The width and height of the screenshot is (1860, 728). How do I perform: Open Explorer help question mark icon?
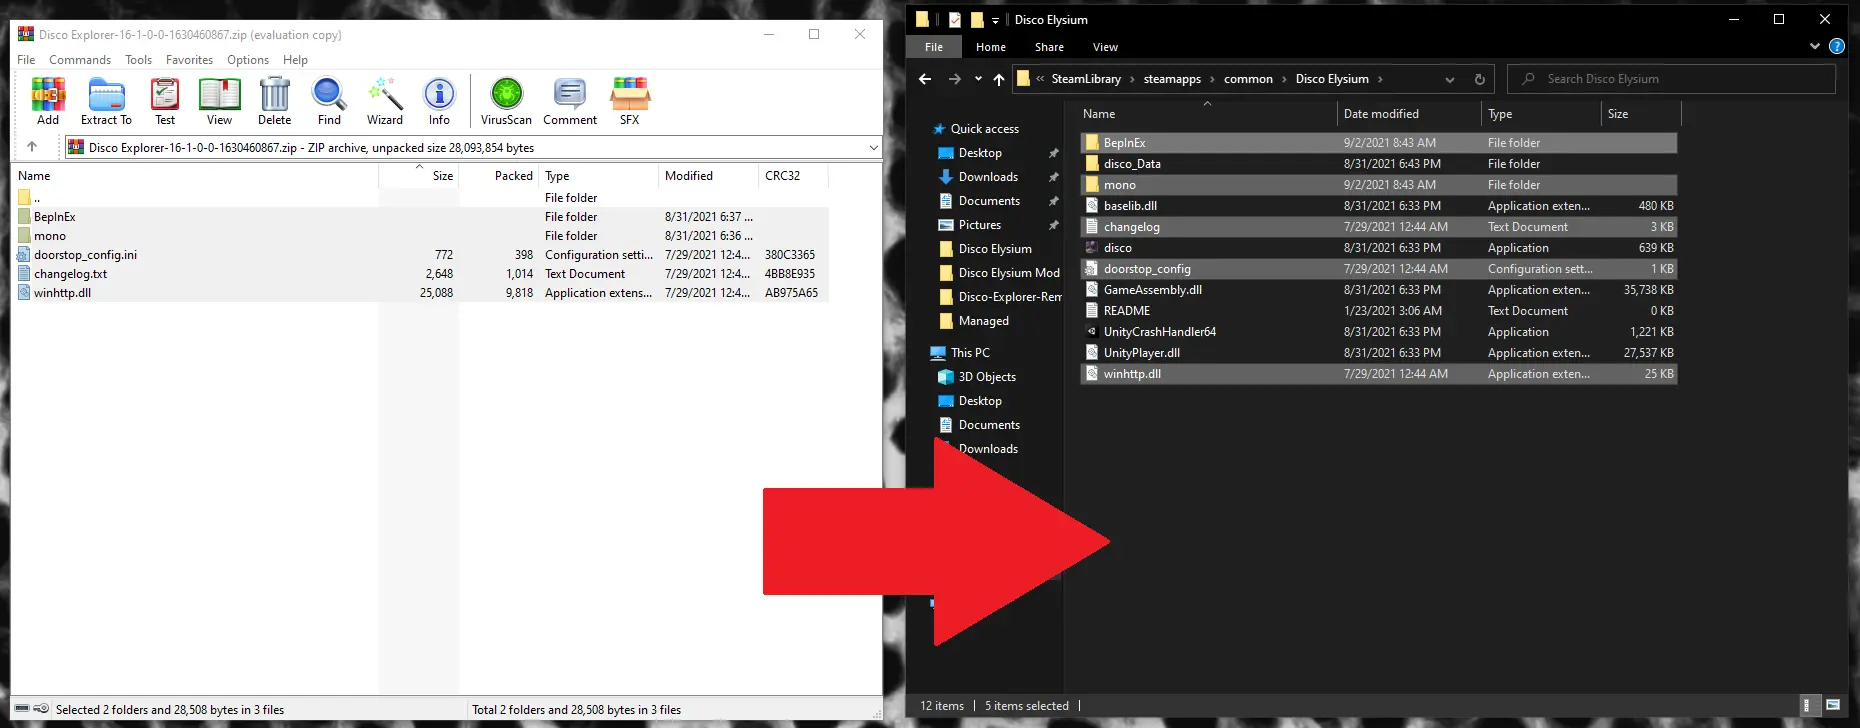point(1837,46)
